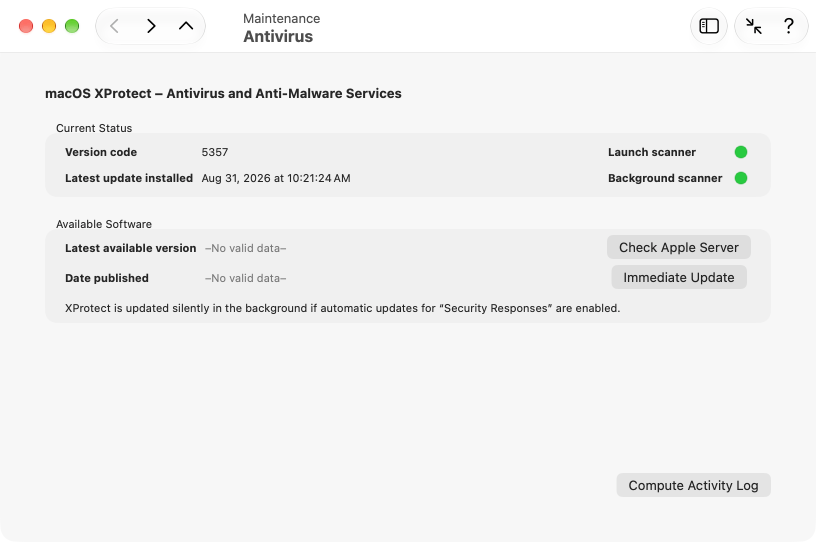This screenshot has height=542, width=816.
Task: Click the Date published label
Action: coord(107,278)
